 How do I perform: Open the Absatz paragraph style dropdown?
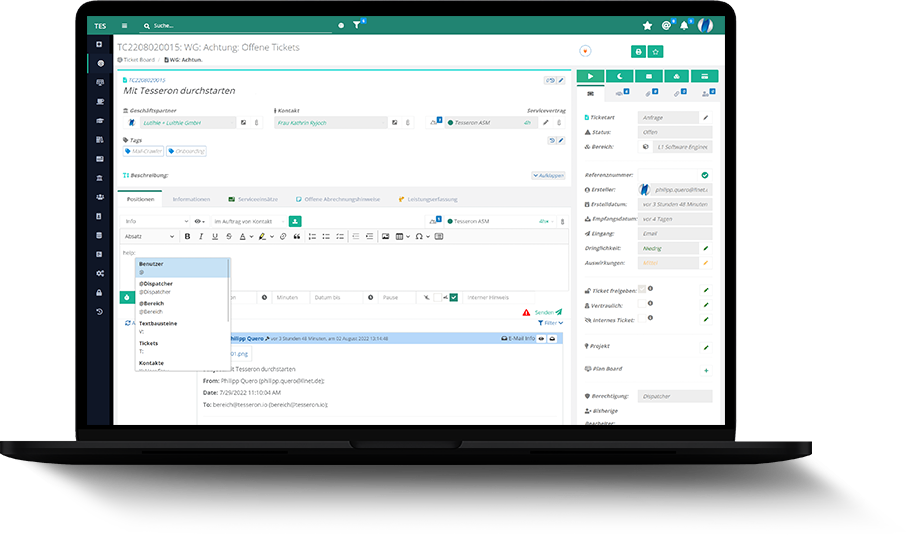149,236
